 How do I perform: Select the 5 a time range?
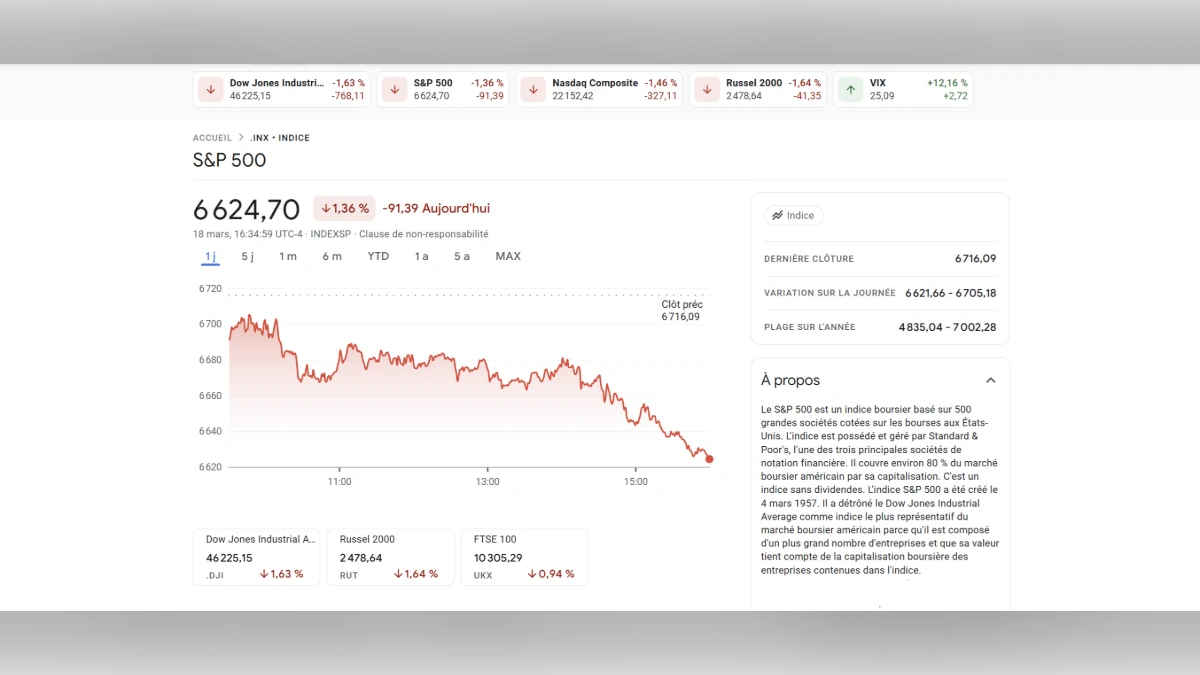pos(461,256)
